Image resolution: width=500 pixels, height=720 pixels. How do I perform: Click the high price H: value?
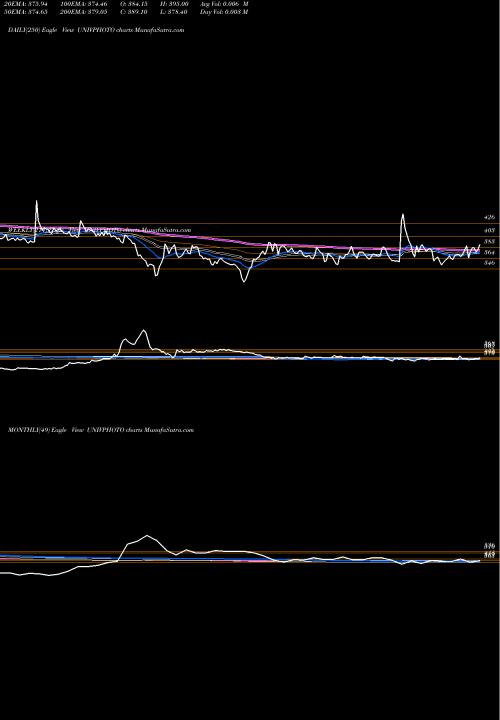click(175, 3)
